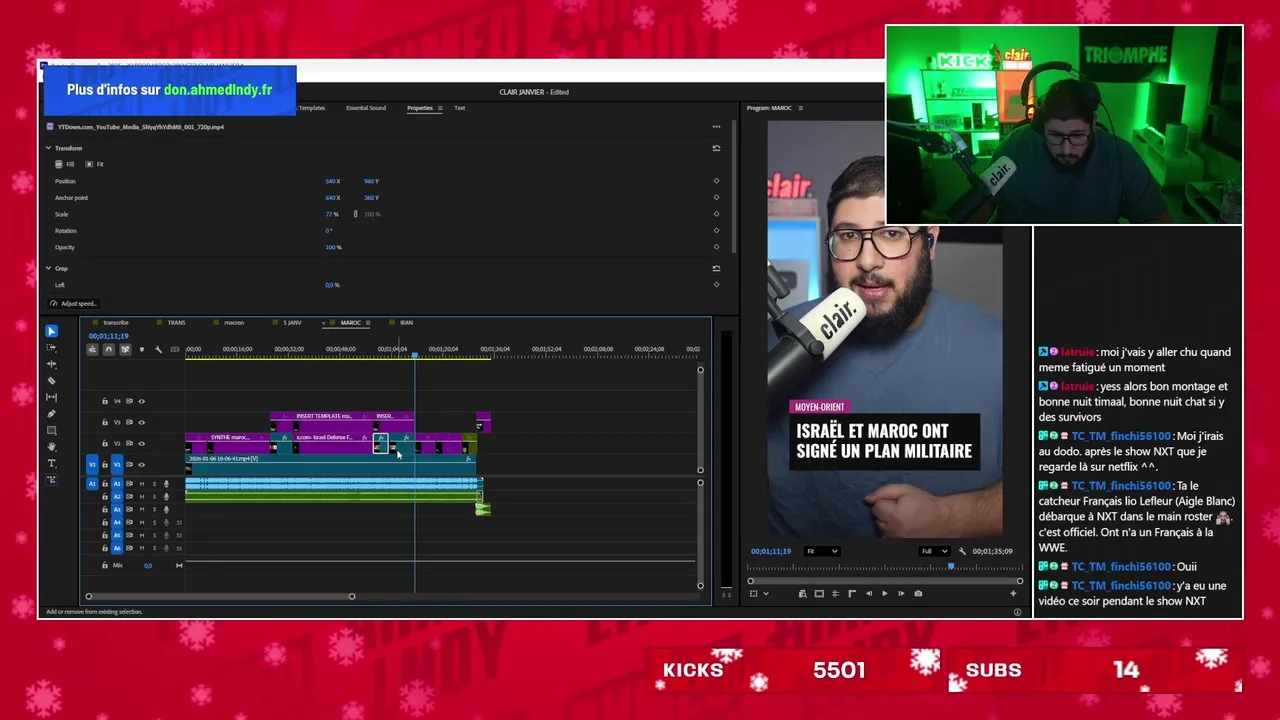The height and width of the screenshot is (720, 1280).
Task: Enable voice-over record on track A3
Action: pyautogui.click(x=167, y=510)
